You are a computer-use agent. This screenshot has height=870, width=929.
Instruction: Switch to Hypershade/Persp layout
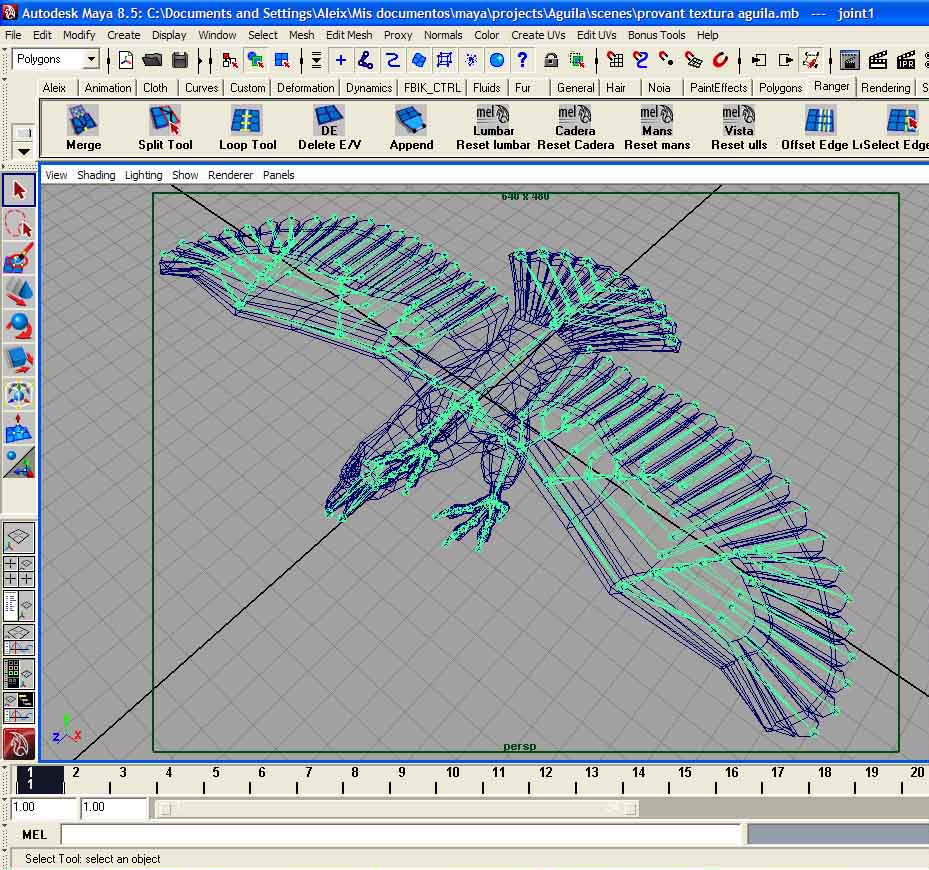coord(19,674)
